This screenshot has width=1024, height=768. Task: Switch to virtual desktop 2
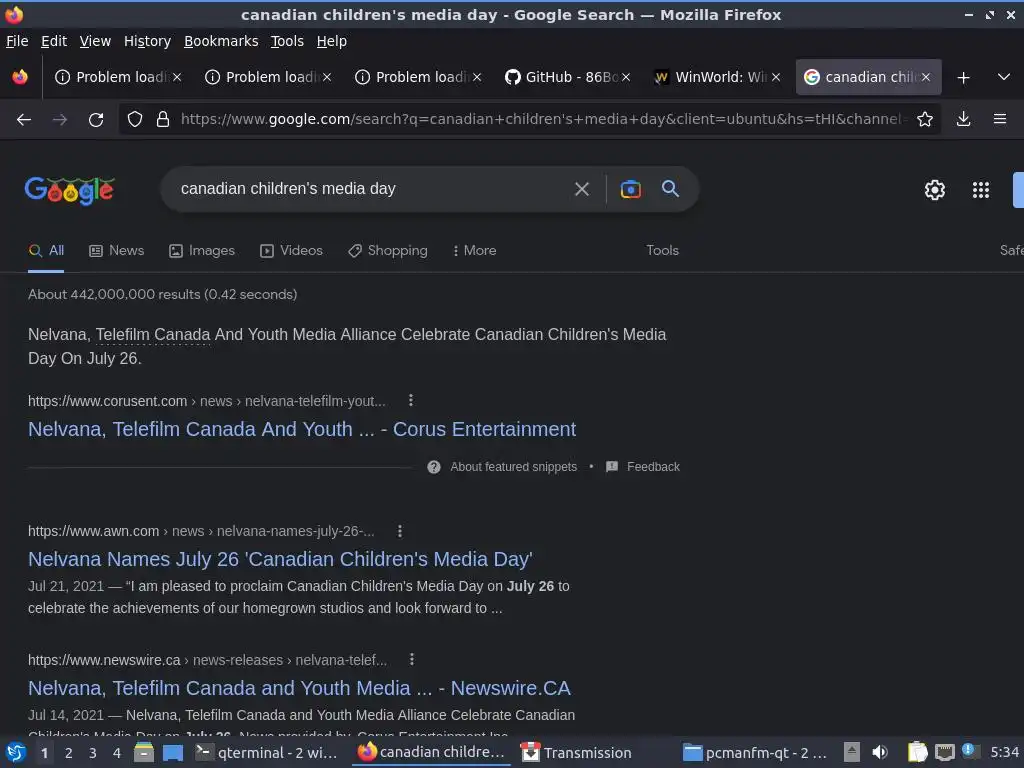pyautogui.click(x=69, y=754)
